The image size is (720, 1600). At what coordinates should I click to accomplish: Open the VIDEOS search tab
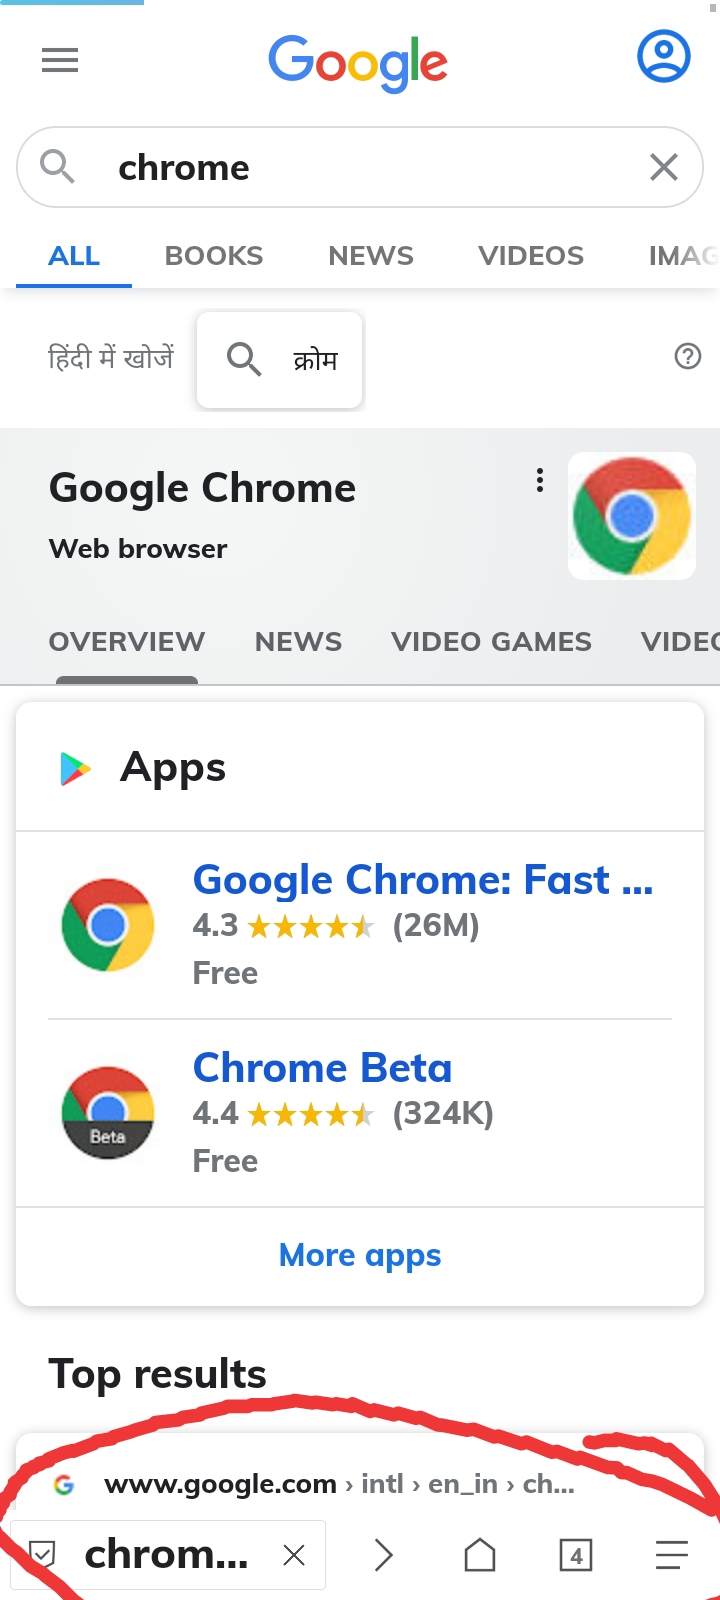tap(531, 256)
